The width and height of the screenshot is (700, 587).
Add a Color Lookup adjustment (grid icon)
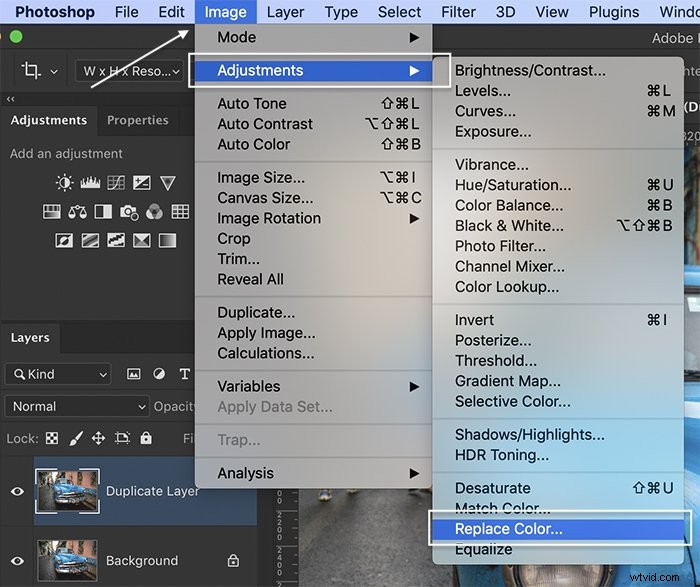pyautogui.click(x=180, y=212)
